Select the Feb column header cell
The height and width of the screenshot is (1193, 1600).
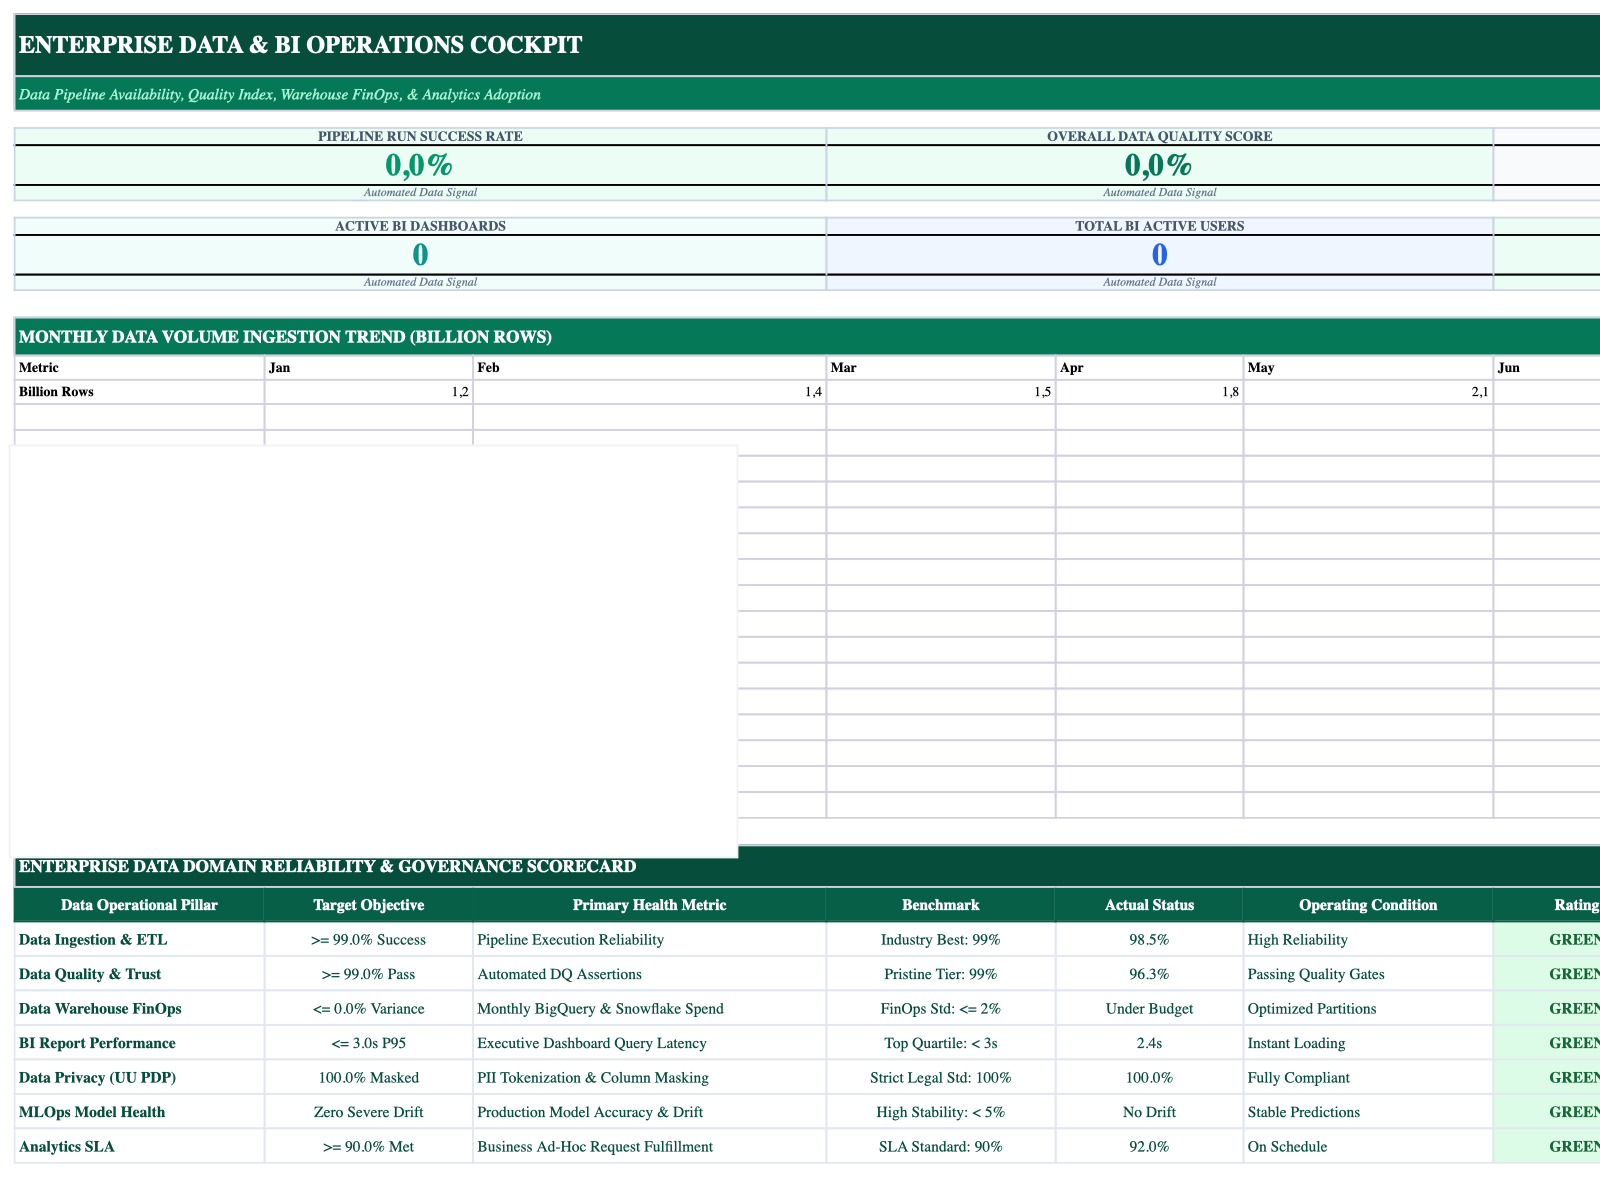pos(650,368)
